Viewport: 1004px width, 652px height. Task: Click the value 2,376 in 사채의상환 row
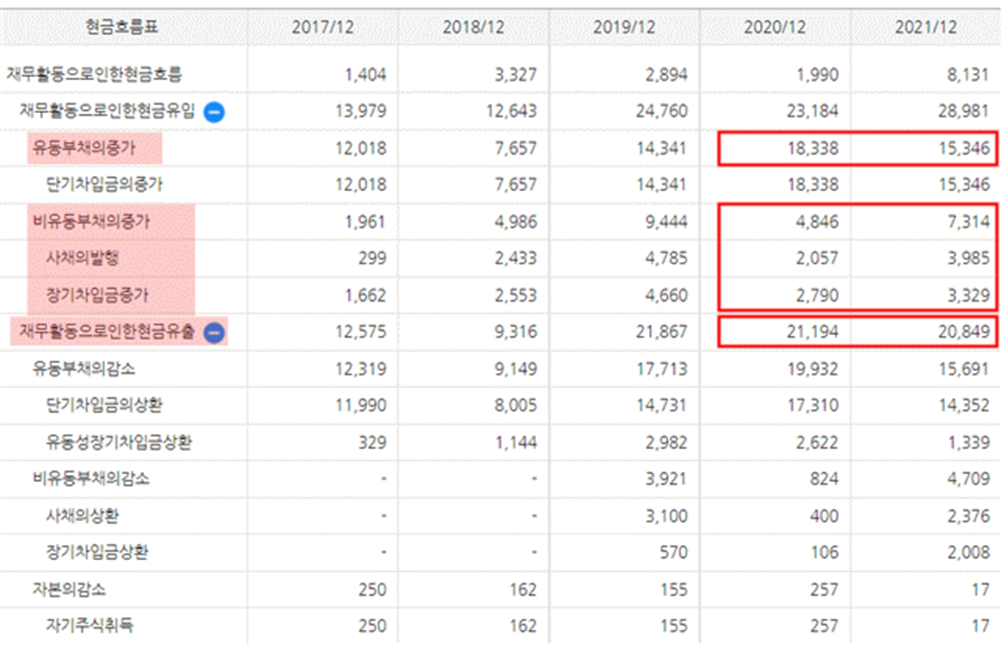[x=969, y=517]
